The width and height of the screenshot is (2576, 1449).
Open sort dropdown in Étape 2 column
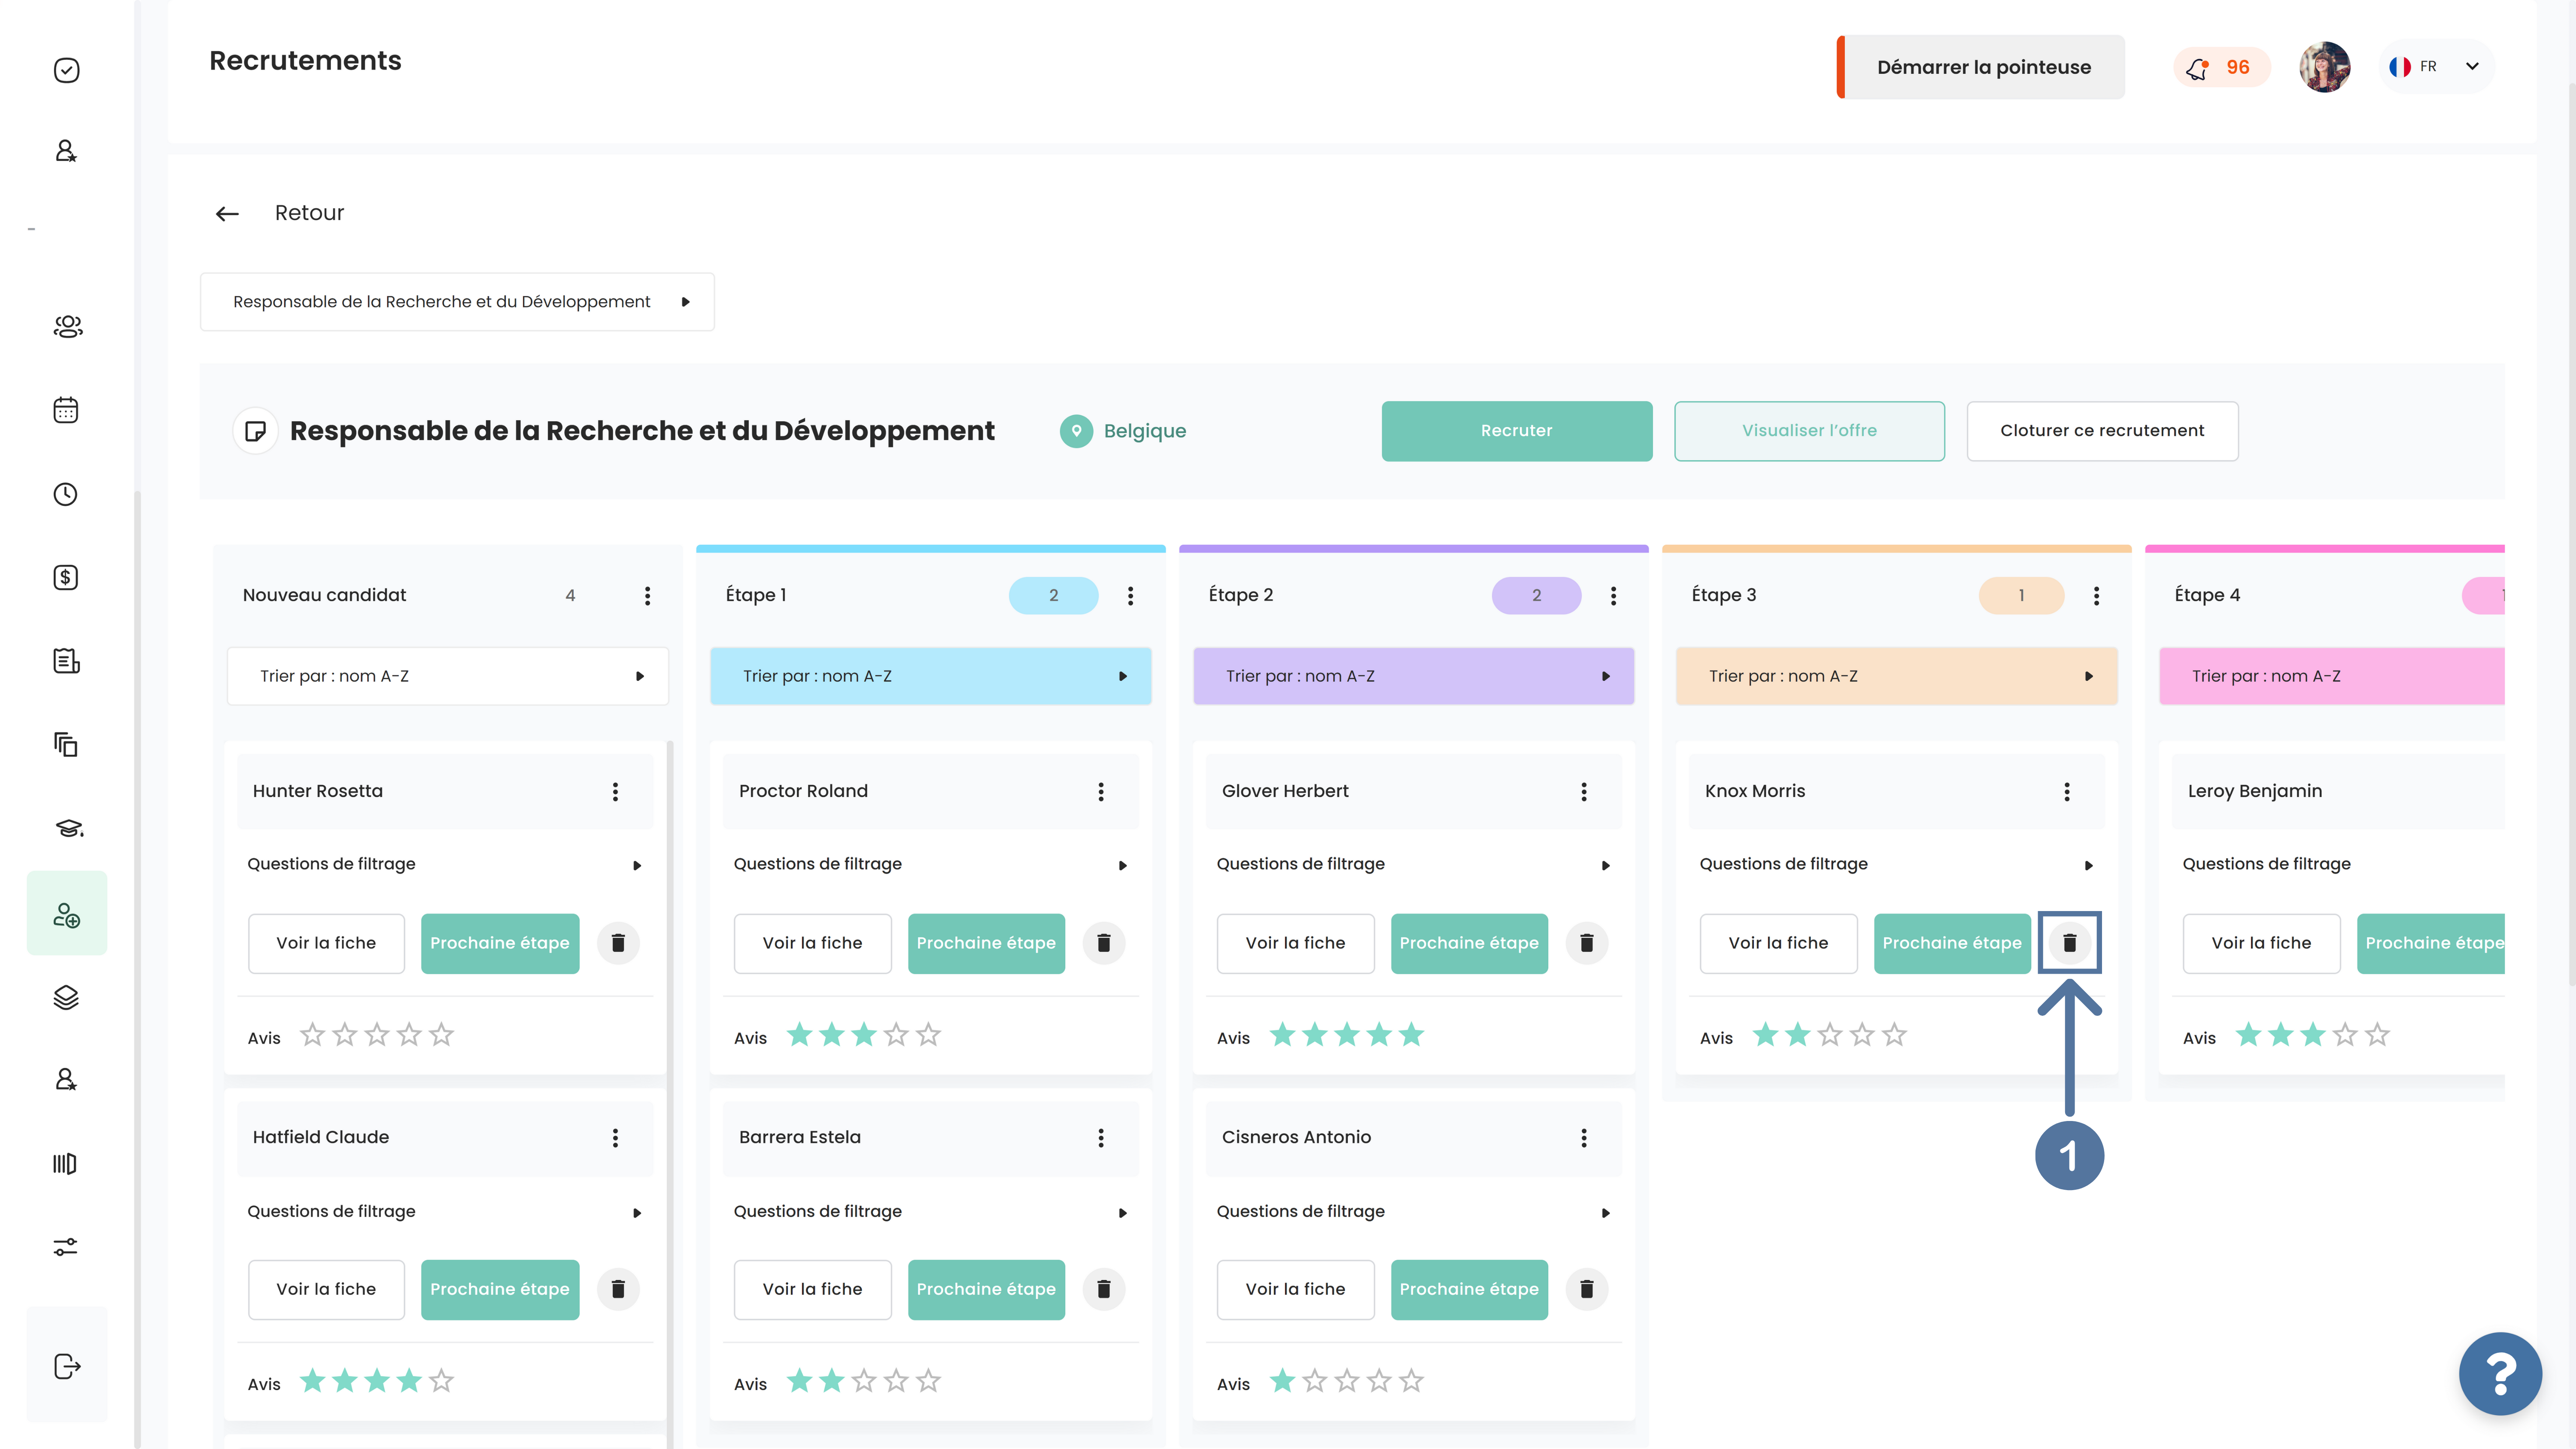1414,676
